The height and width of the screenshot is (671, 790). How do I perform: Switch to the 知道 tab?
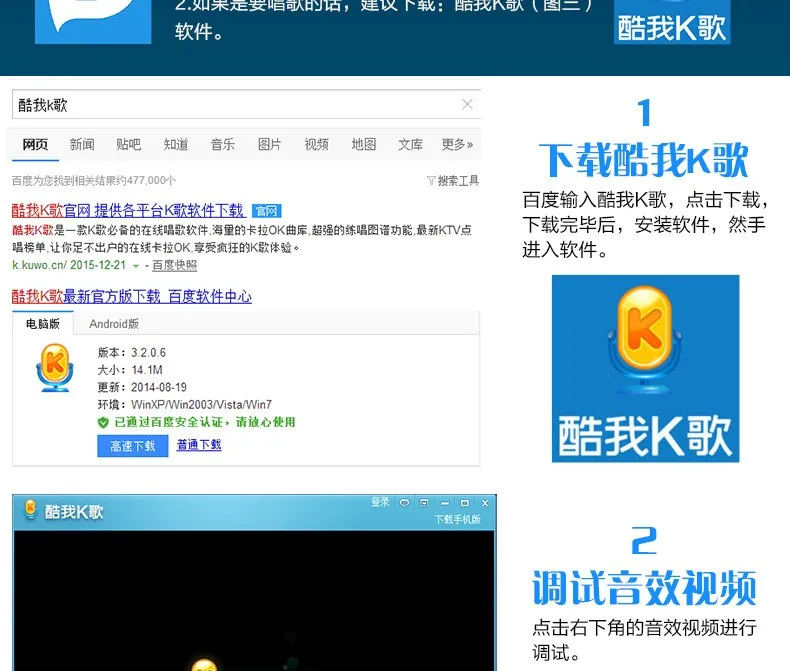(176, 145)
